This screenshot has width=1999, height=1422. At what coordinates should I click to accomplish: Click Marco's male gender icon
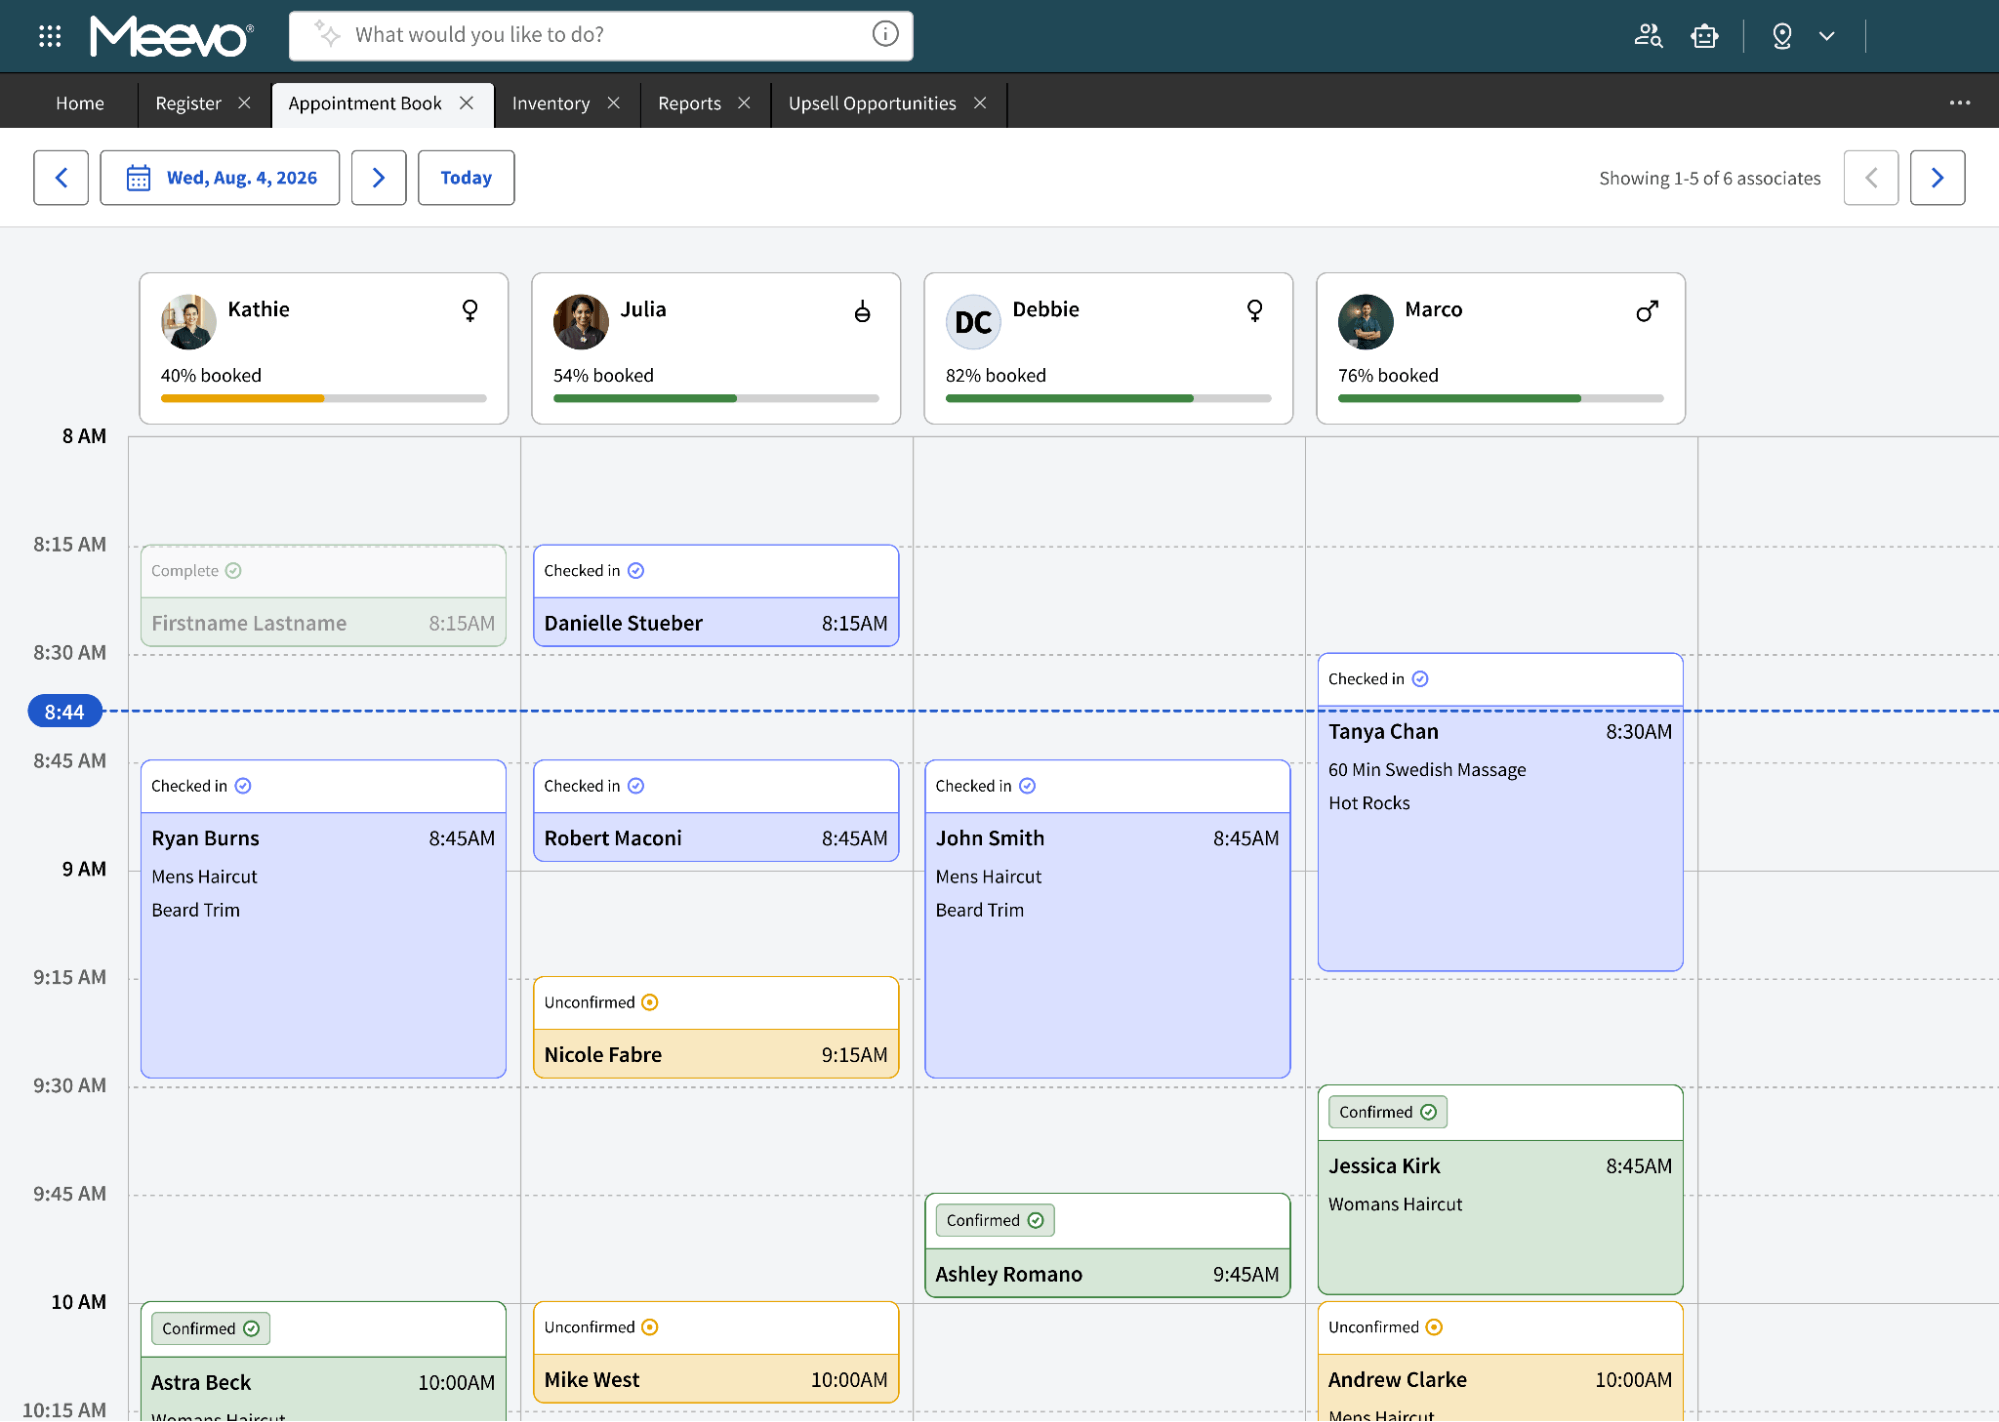click(x=1647, y=311)
